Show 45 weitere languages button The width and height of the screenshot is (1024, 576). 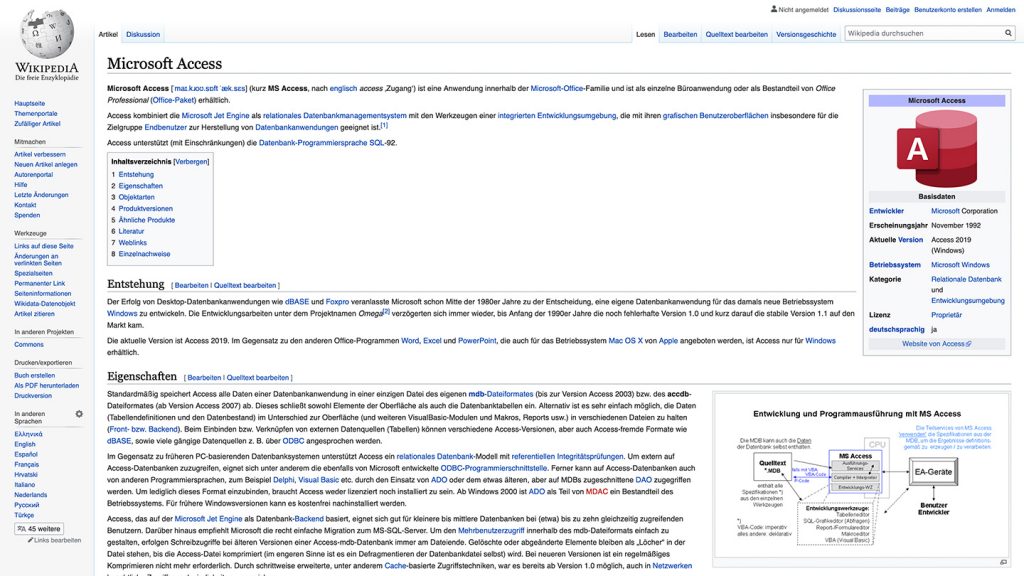pyautogui.click(x=39, y=529)
